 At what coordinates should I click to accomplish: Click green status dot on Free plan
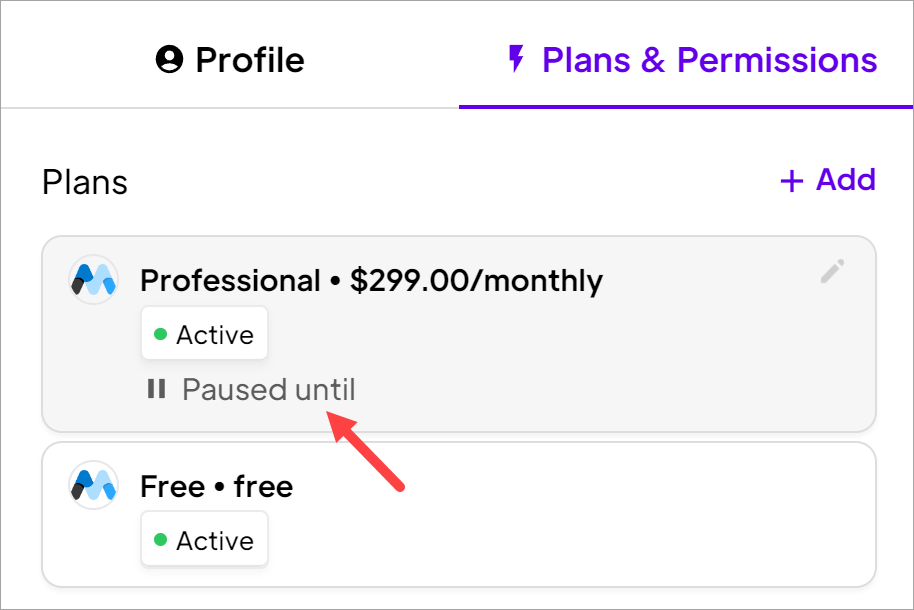pyautogui.click(x=160, y=539)
